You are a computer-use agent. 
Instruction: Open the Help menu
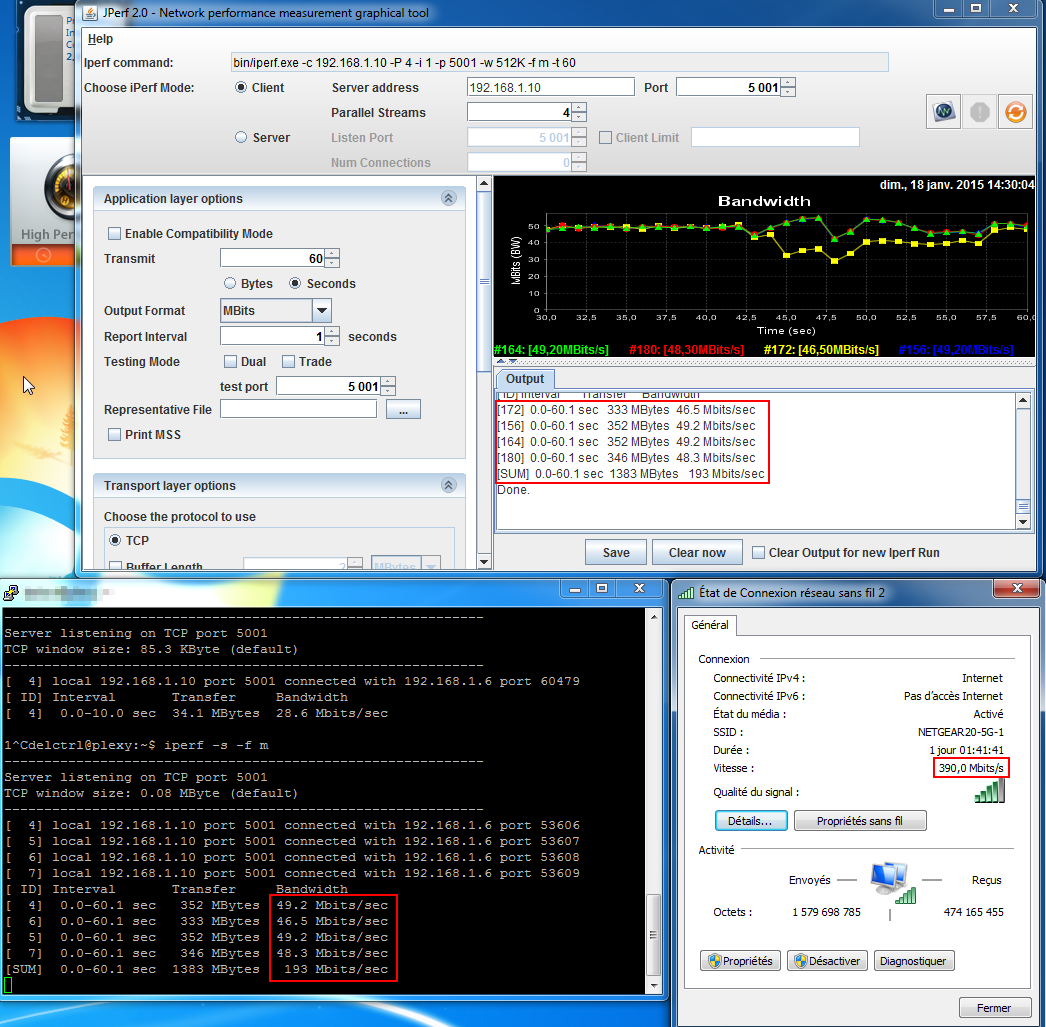click(100, 39)
